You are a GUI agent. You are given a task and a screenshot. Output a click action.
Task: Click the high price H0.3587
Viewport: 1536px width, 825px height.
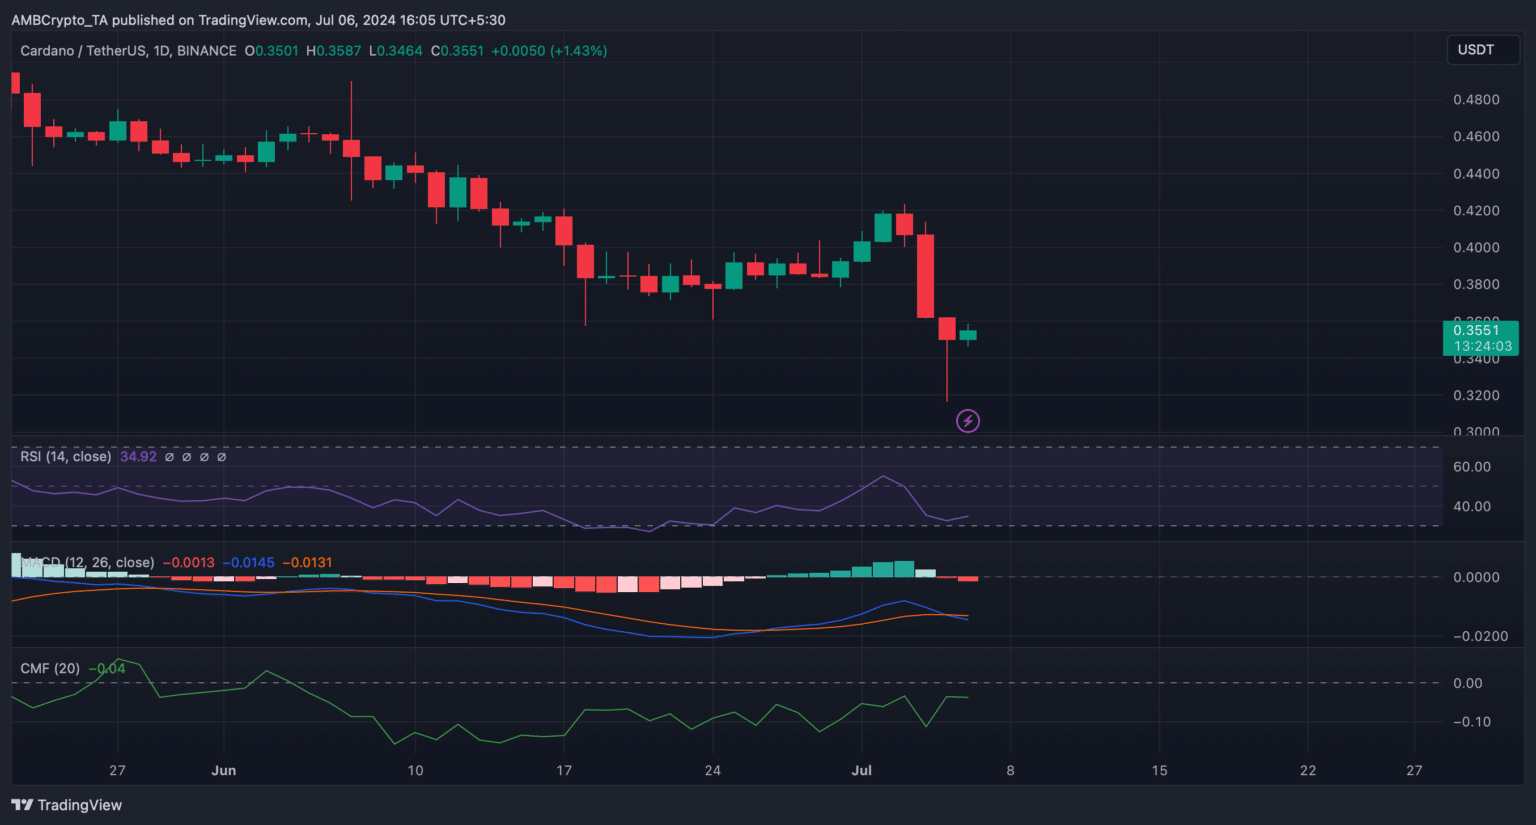[x=334, y=51]
